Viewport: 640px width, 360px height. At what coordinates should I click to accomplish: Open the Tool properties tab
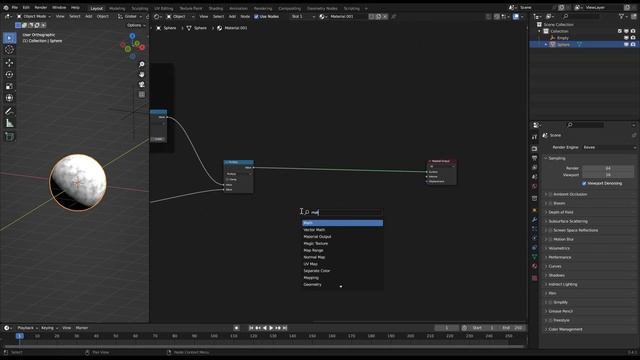click(534, 137)
